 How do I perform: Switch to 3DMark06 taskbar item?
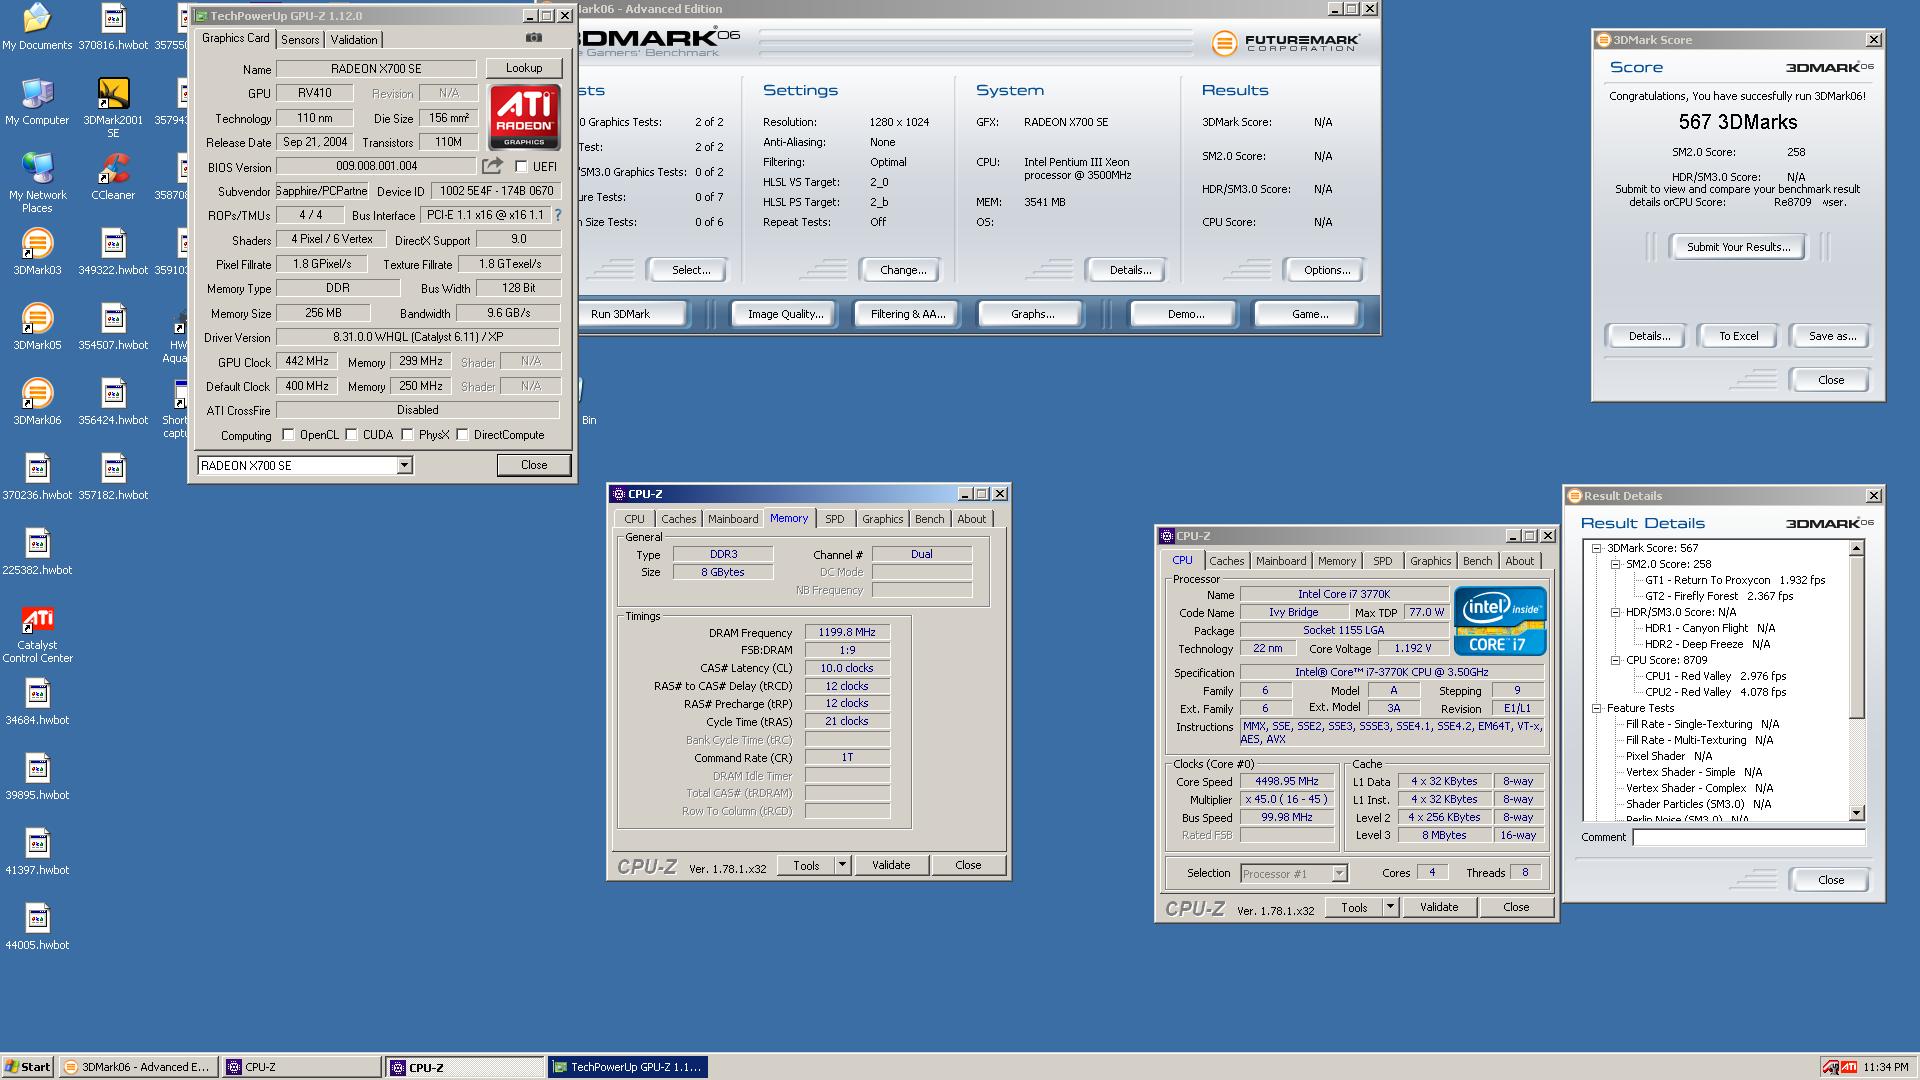(137, 1067)
